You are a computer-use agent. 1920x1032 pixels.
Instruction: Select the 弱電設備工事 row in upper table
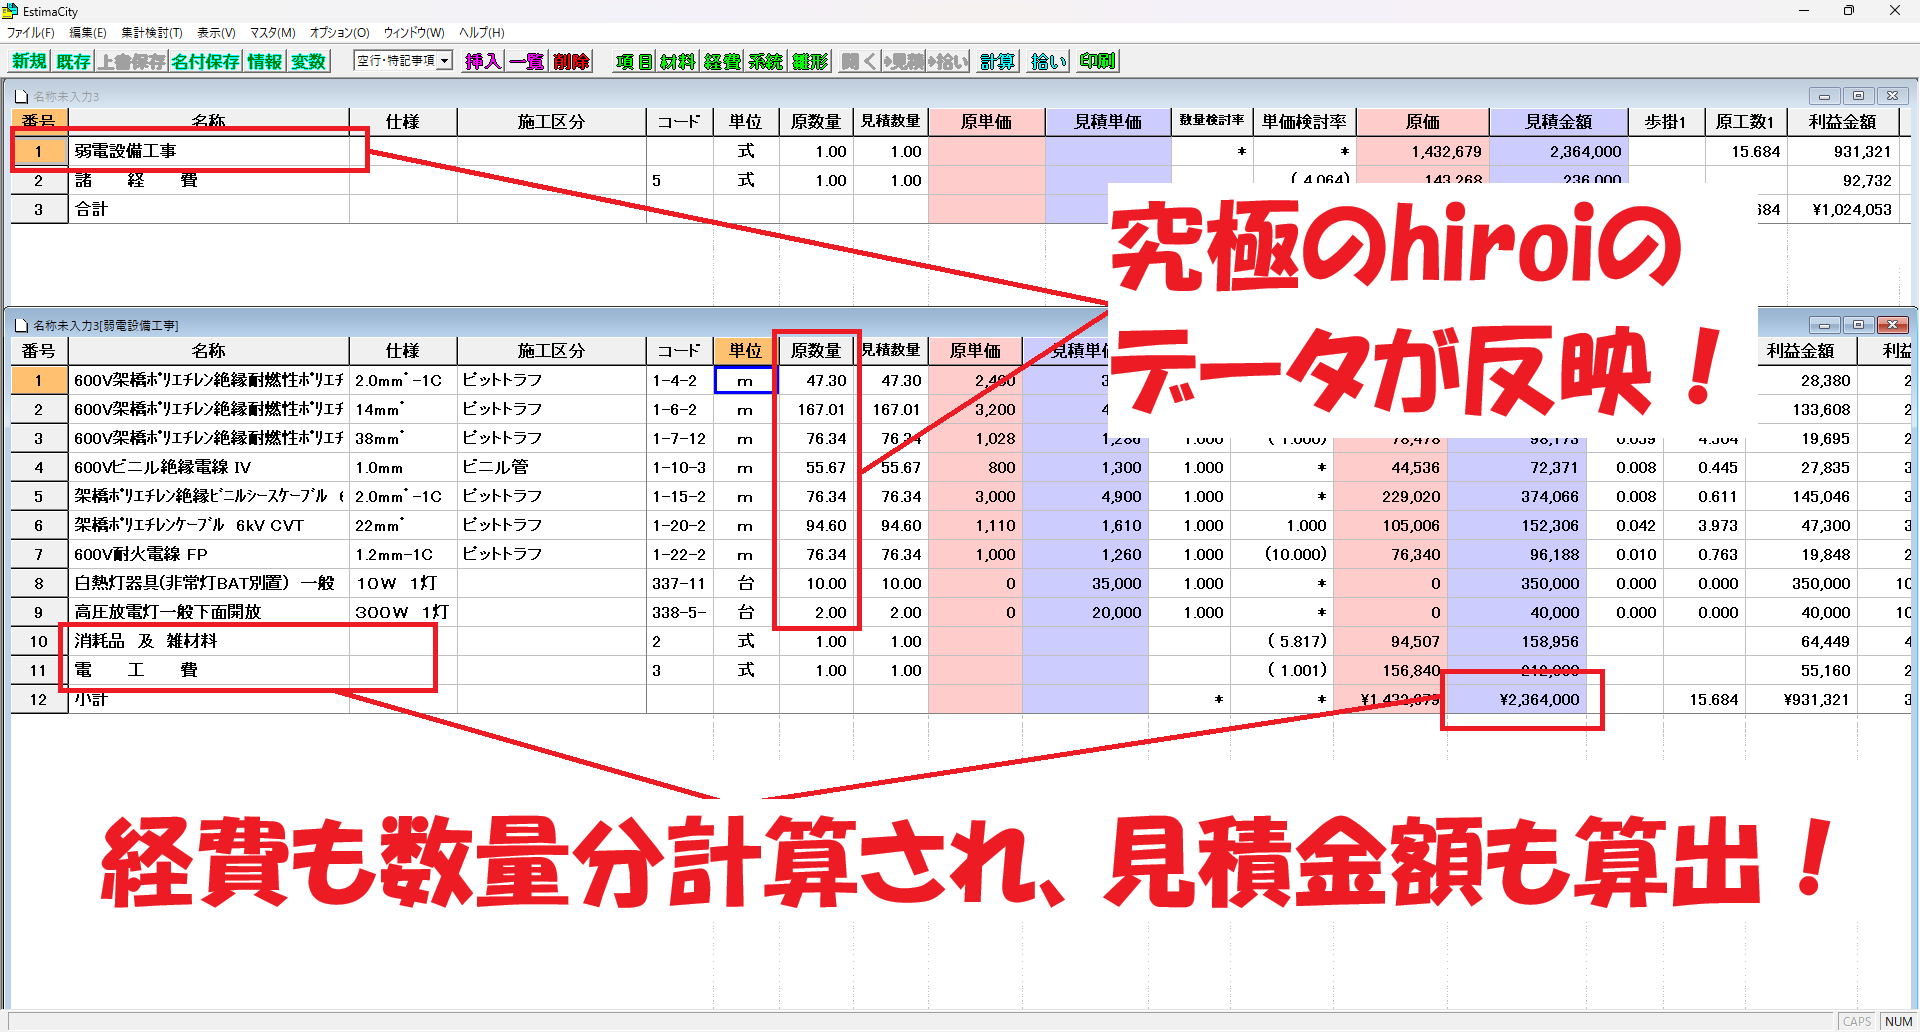(x=209, y=151)
